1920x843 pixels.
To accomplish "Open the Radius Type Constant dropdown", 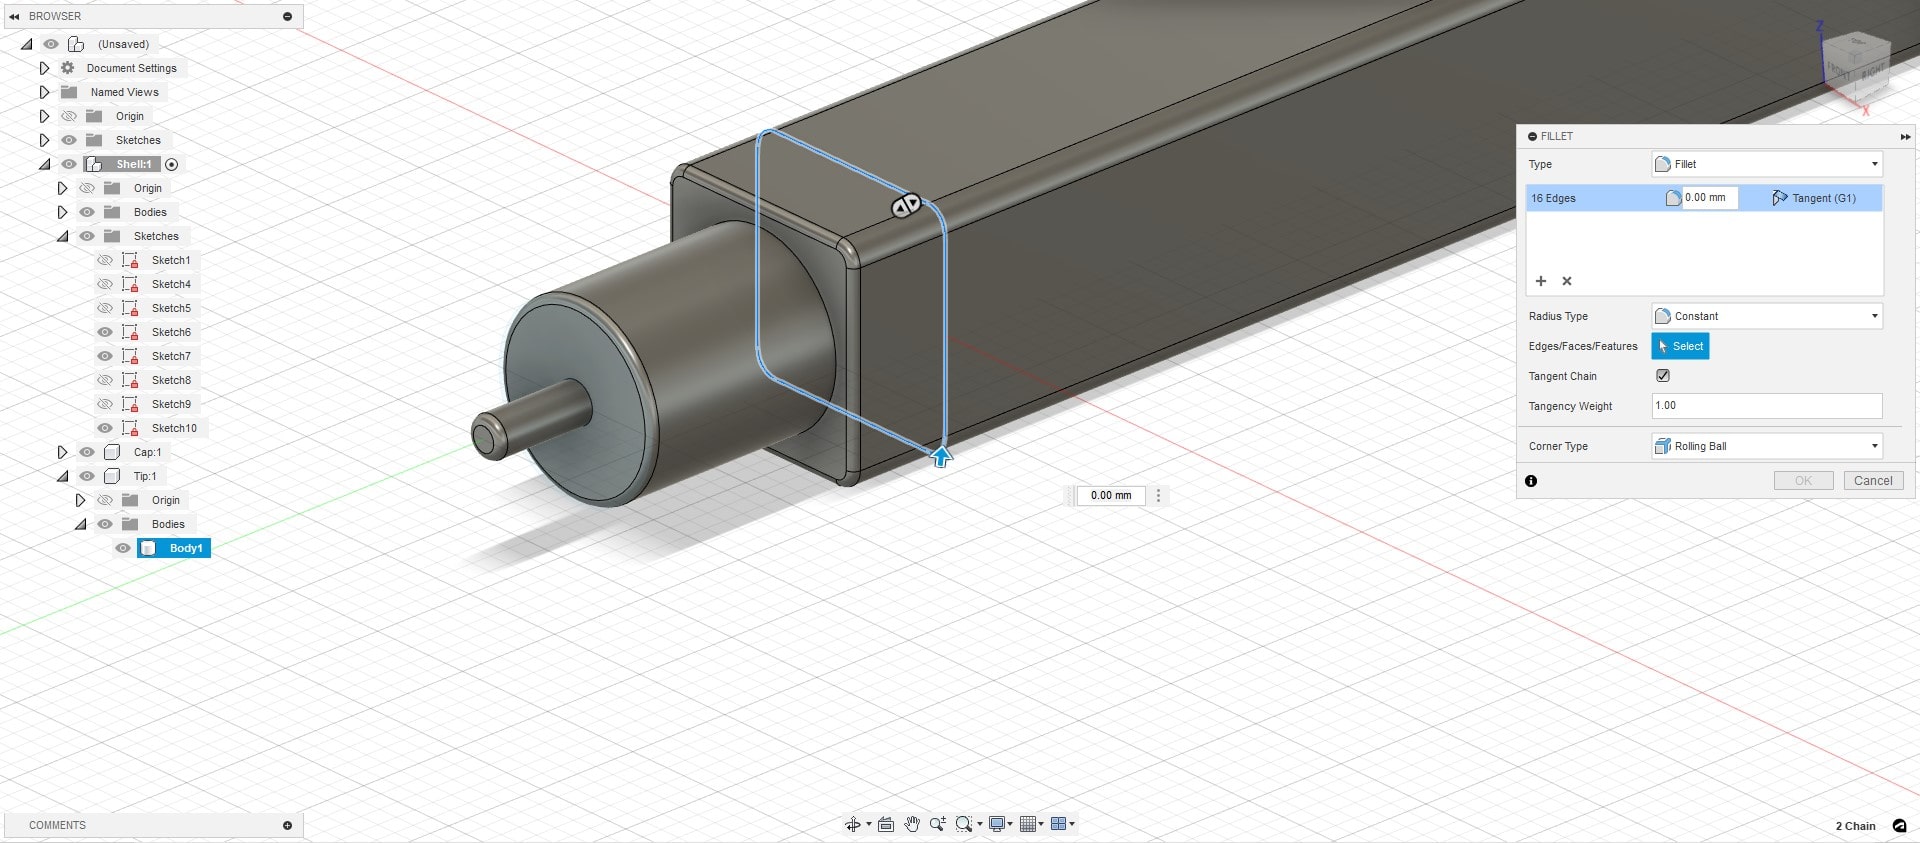I will tap(1767, 316).
